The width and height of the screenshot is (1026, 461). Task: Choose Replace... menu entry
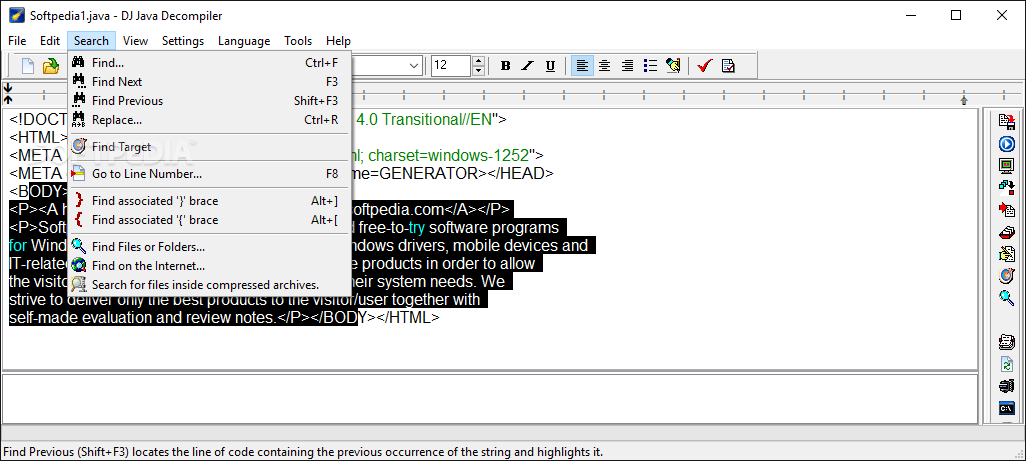pos(209,120)
